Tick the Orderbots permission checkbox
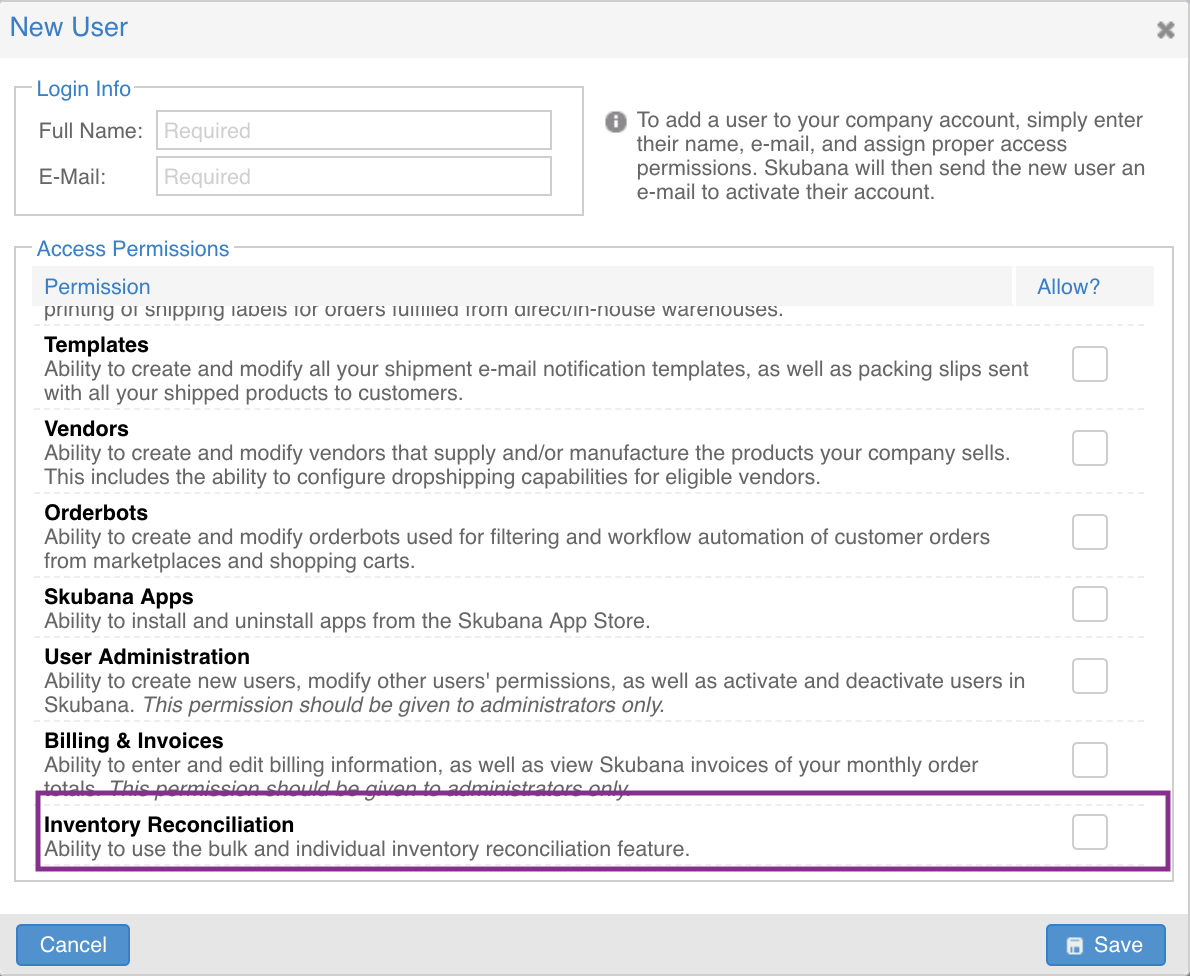The height and width of the screenshot is (976, 1190). click(x=1090, y=532)
